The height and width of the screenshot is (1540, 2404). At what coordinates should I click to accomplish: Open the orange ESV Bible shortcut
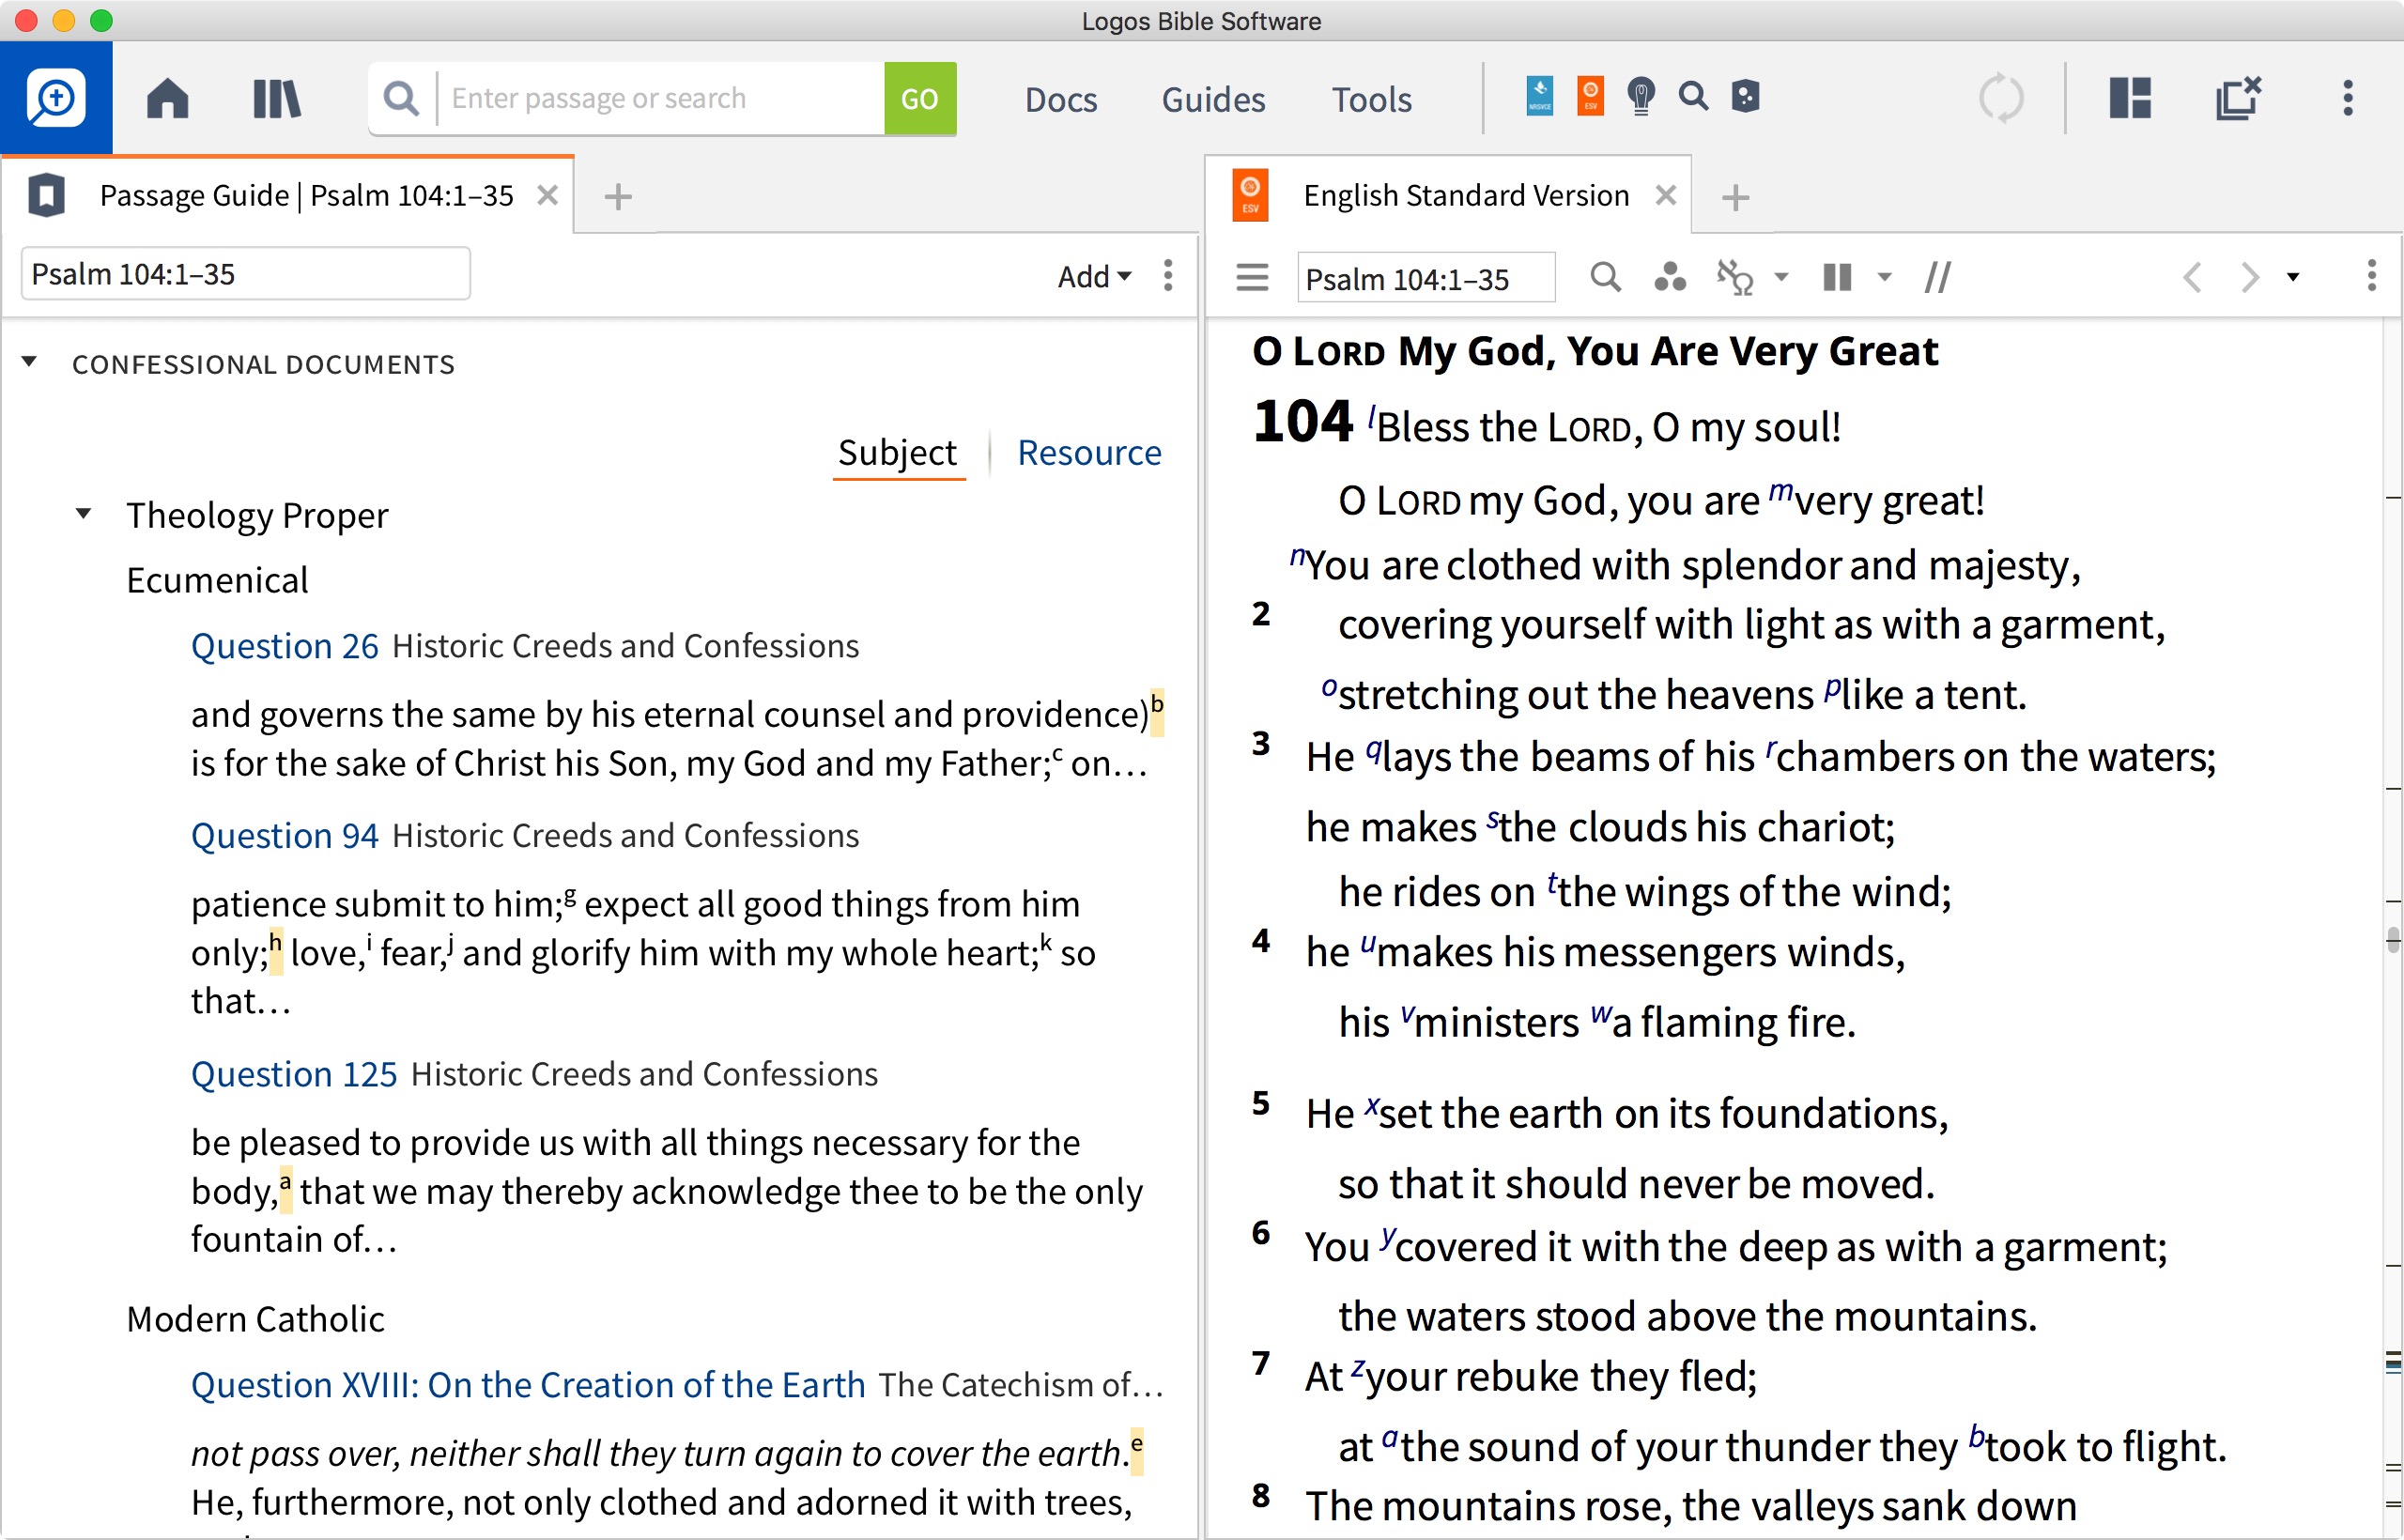point(1590,96)
